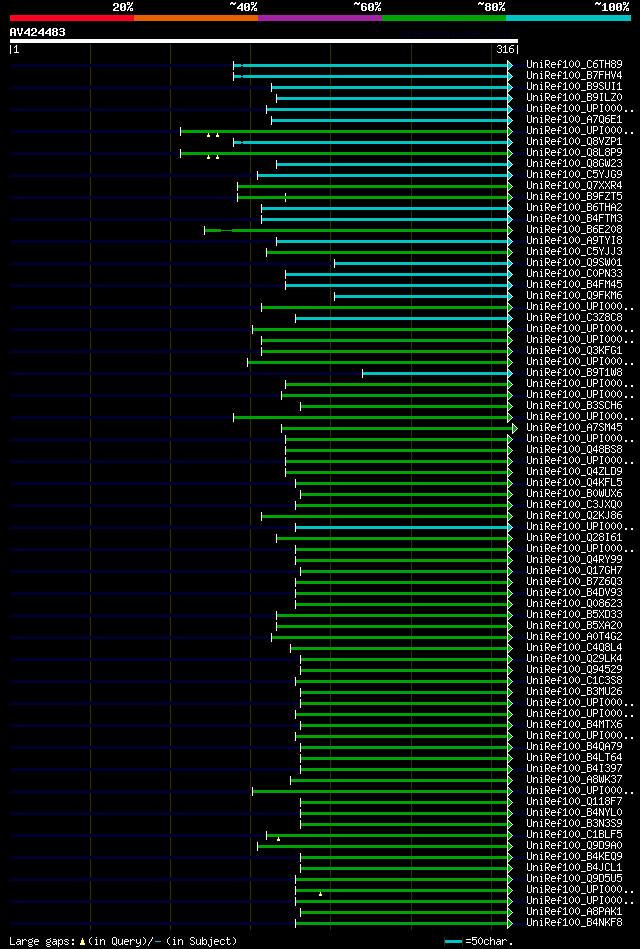Open hit UniRef100_A7Q6E1
Viewport: 640px width, 949px height.
(574, 120)
